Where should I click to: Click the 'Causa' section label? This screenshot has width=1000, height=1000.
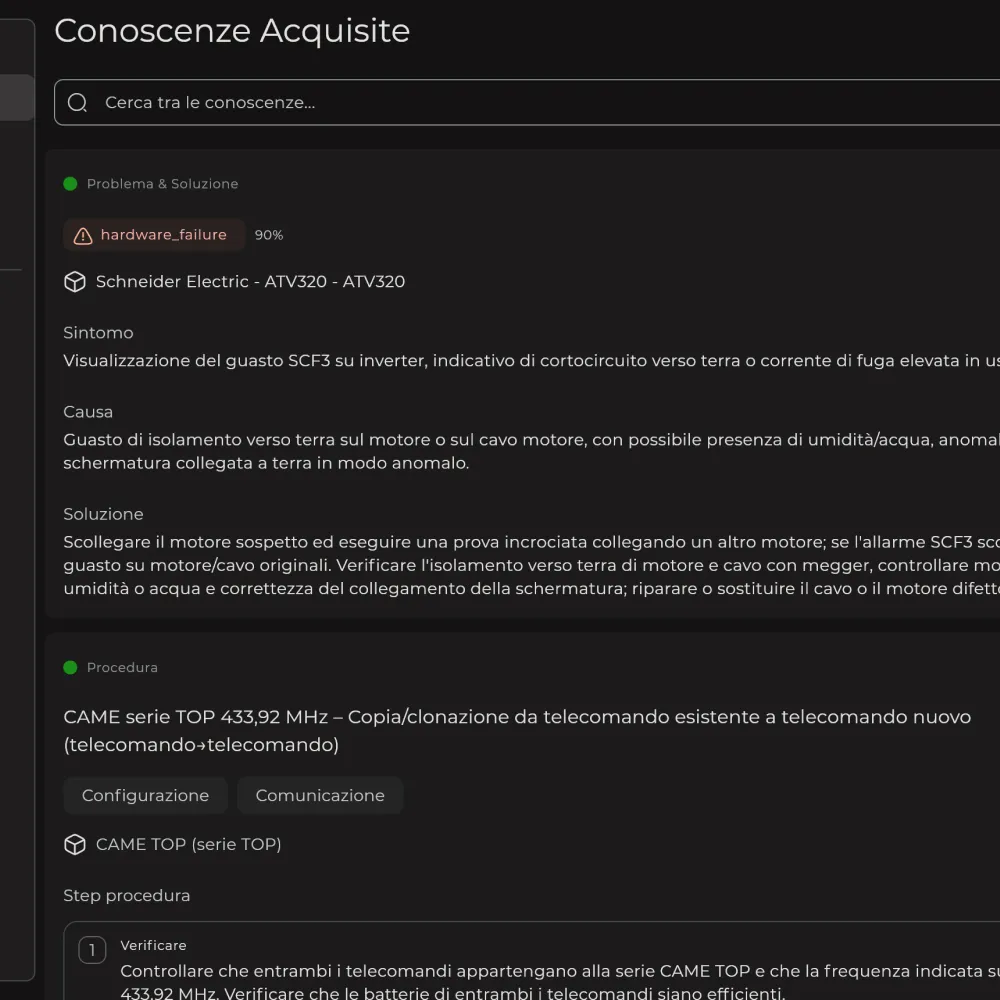tap(88, 412)
